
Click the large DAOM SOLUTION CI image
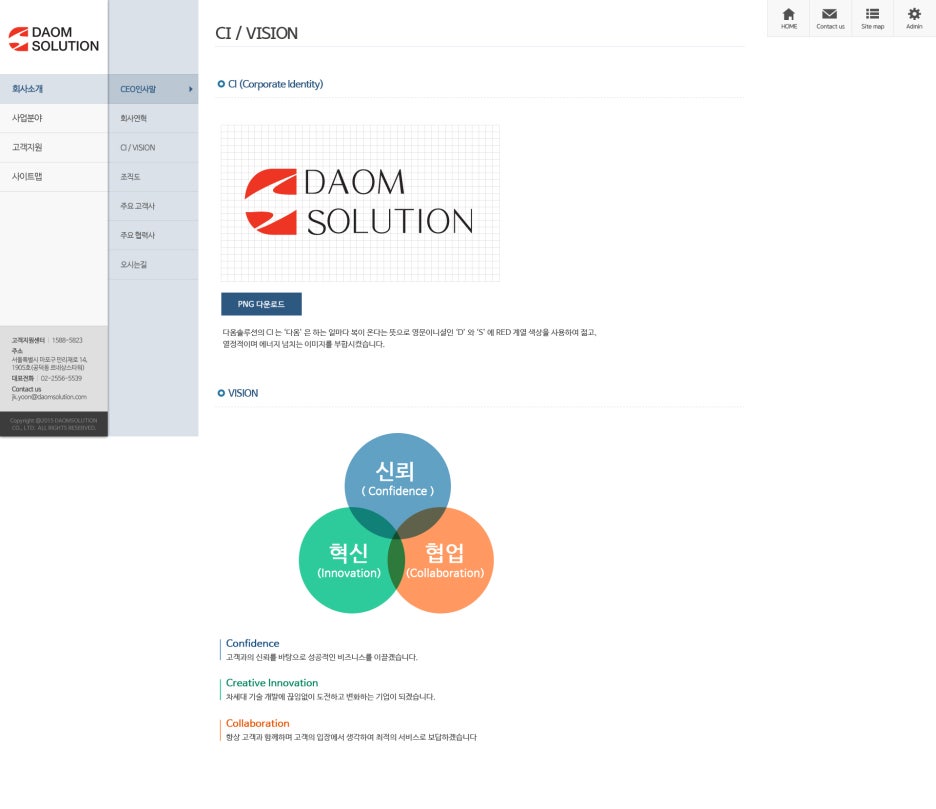point(360,203)
